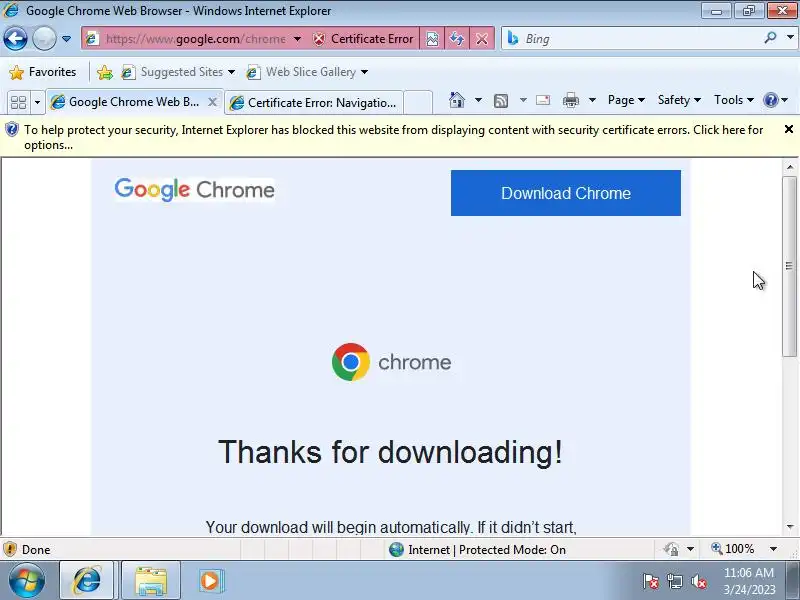The width and height of the screenshot is (800, 600).
Task: Click the scrollbar up arrow
Action: tap(790, 167)
